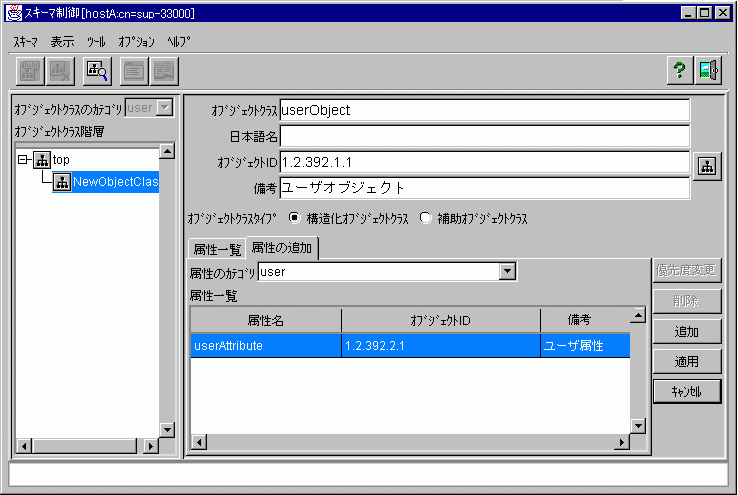Click the 備考 column header
The image size is (738, 495).
point(586,320)
